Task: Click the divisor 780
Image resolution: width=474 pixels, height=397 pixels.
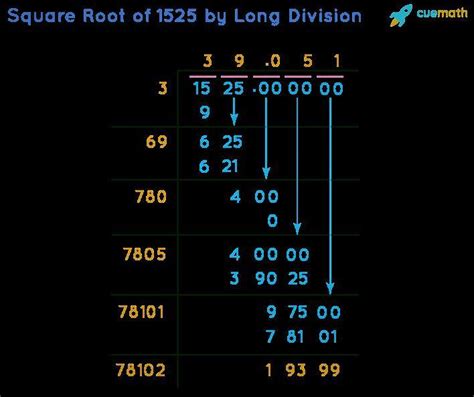Action: click(x=151, y=196)
